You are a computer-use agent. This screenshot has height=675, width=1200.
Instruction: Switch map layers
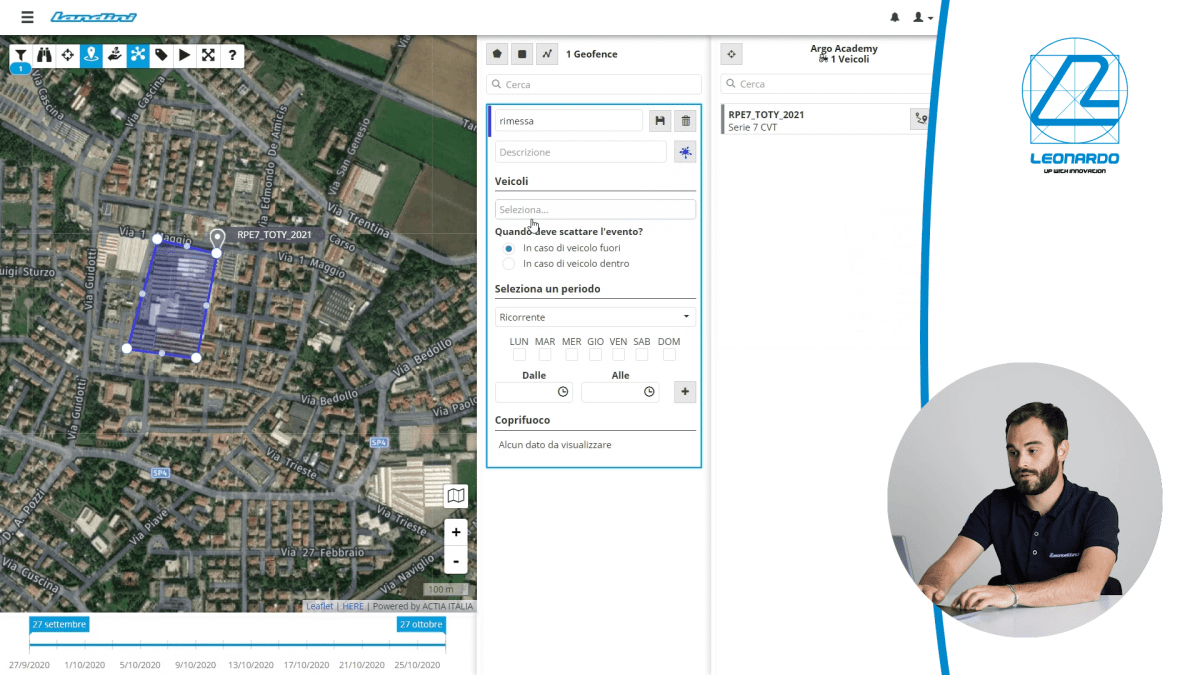(x=456, y=496)
